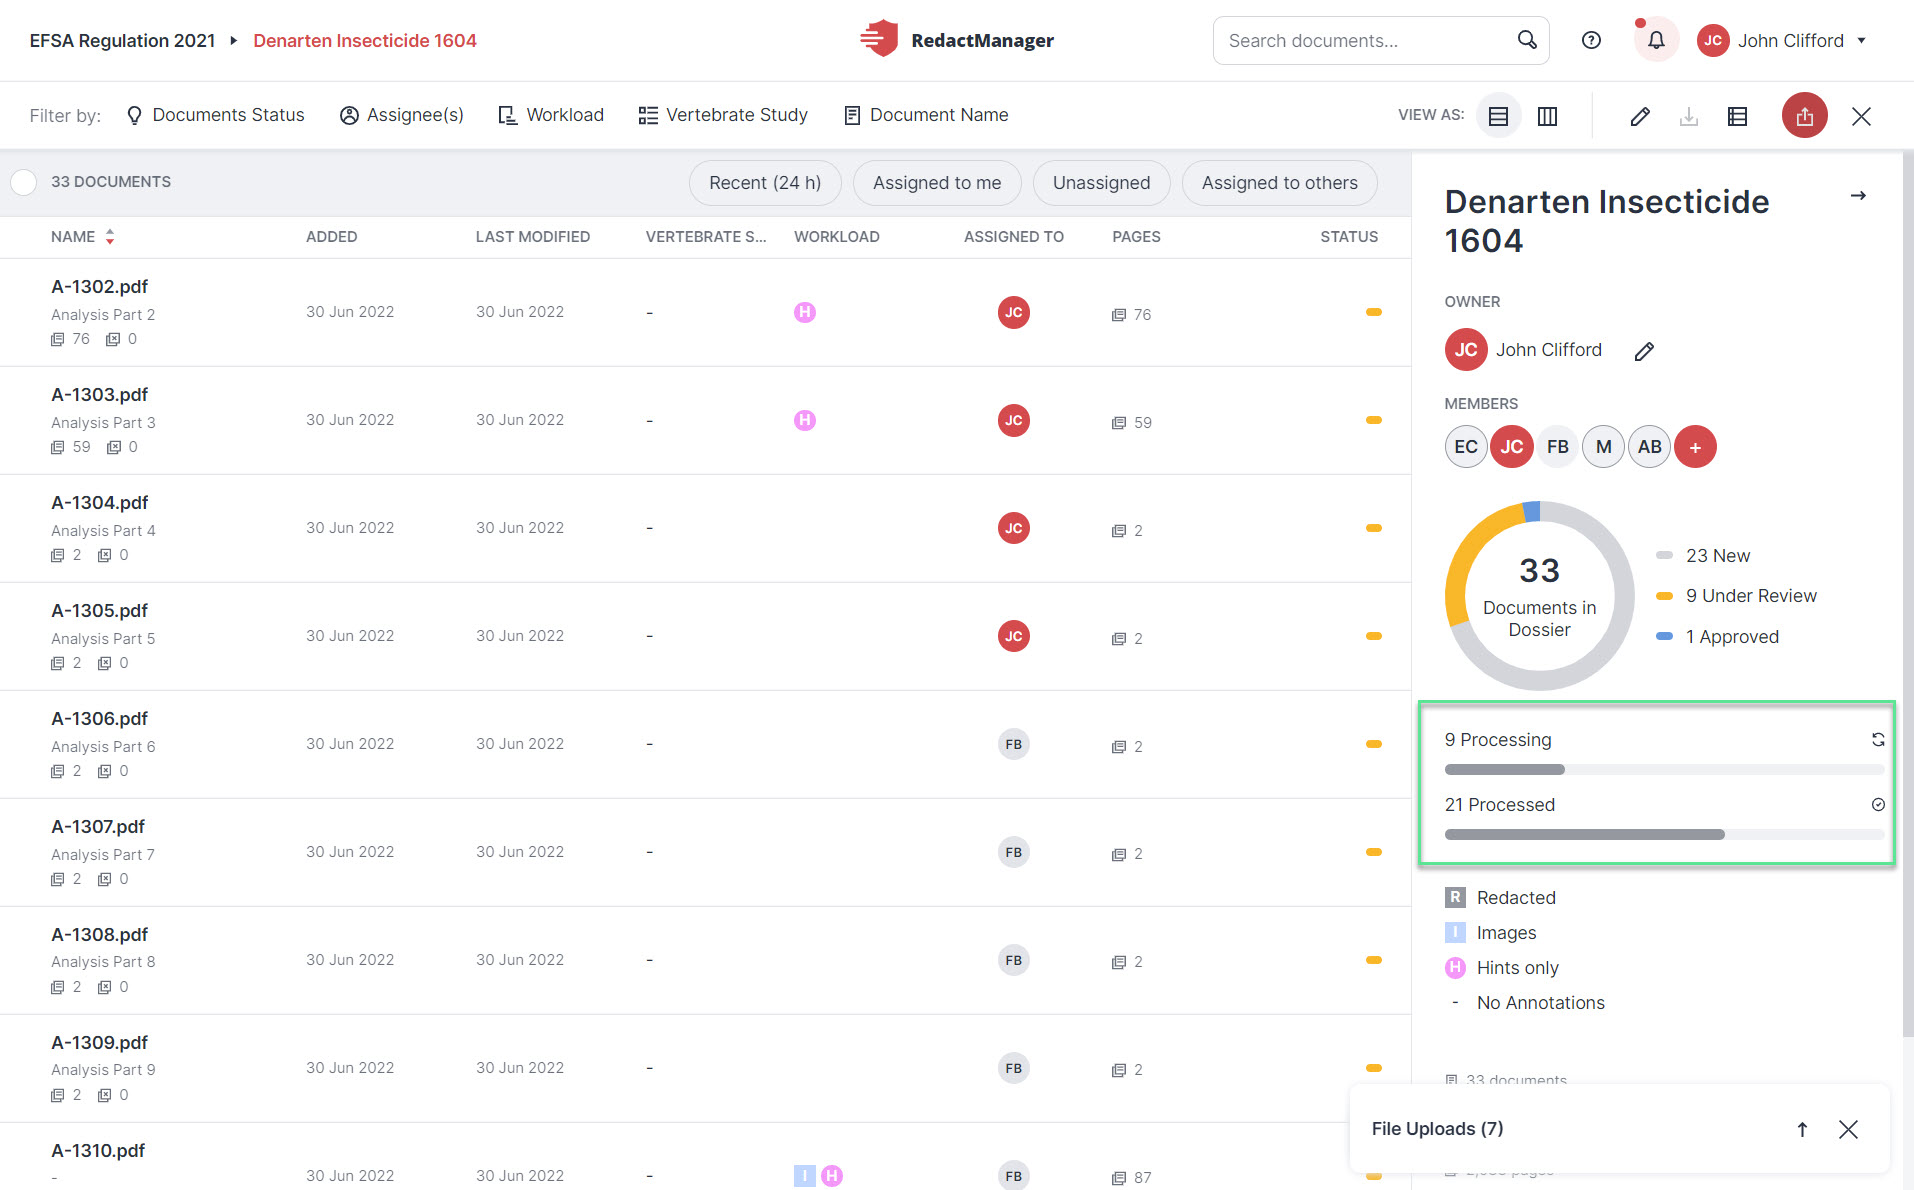Open the help question mark icon
Screen dimensions: 1914x1190
[x=1591, y=40]
